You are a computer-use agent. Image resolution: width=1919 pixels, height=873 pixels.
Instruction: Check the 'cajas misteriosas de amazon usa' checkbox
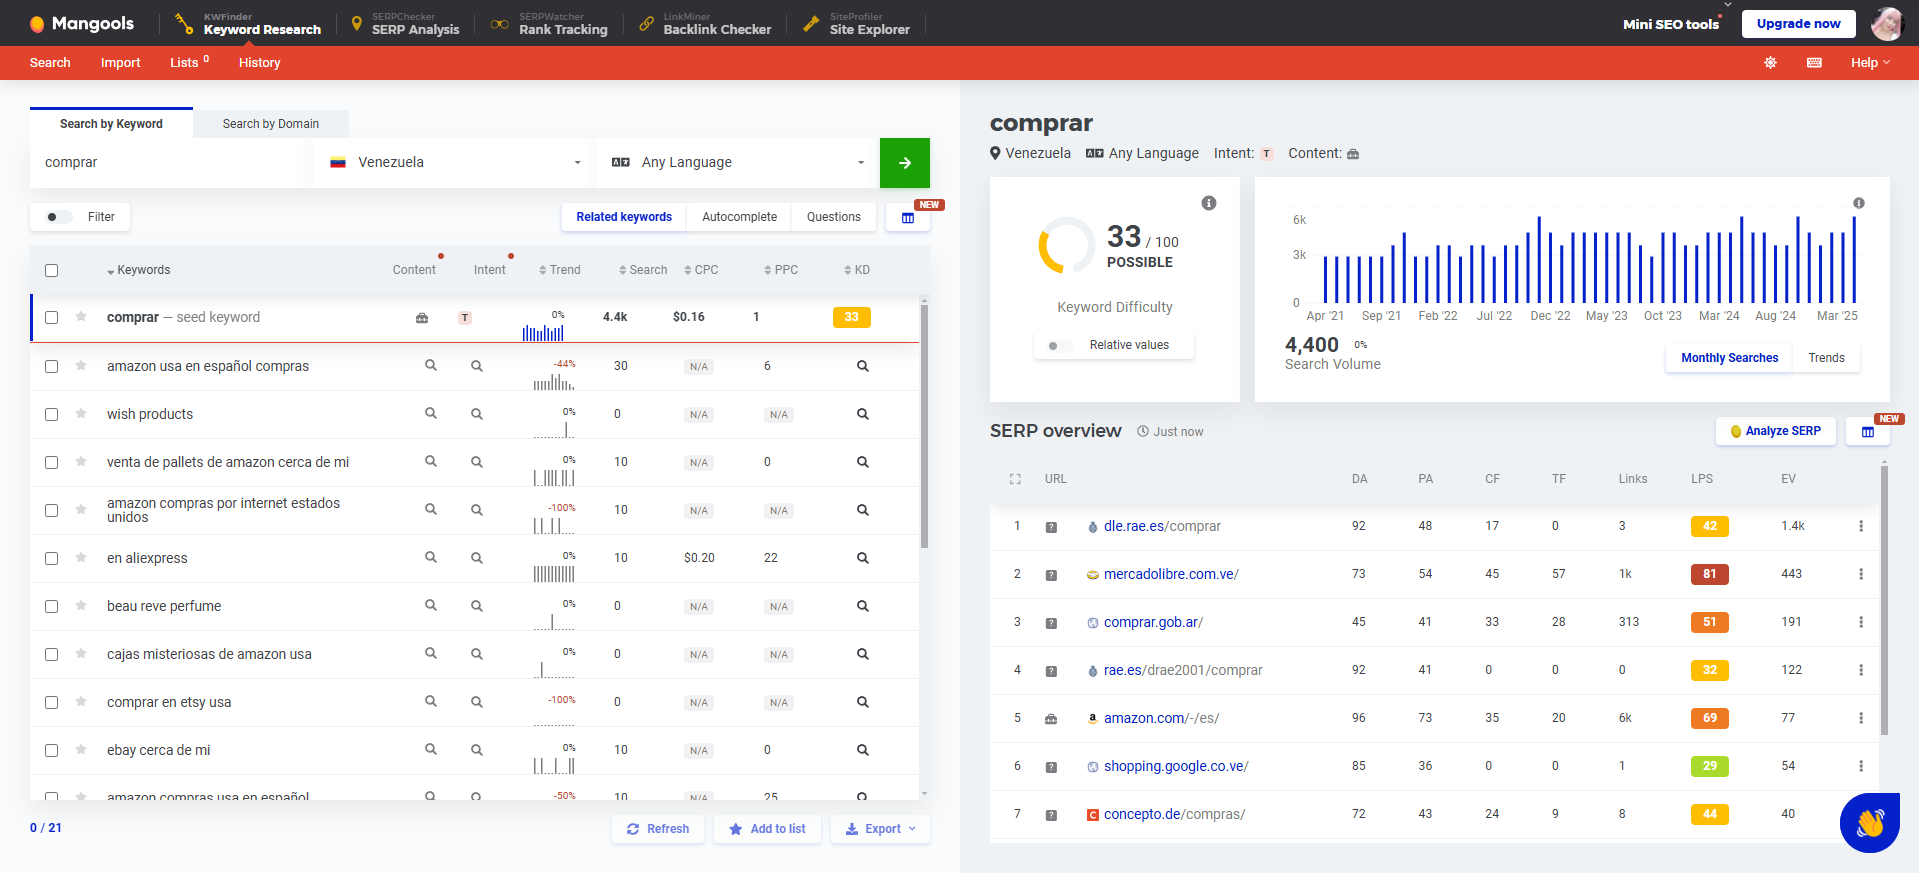[52, 654]
